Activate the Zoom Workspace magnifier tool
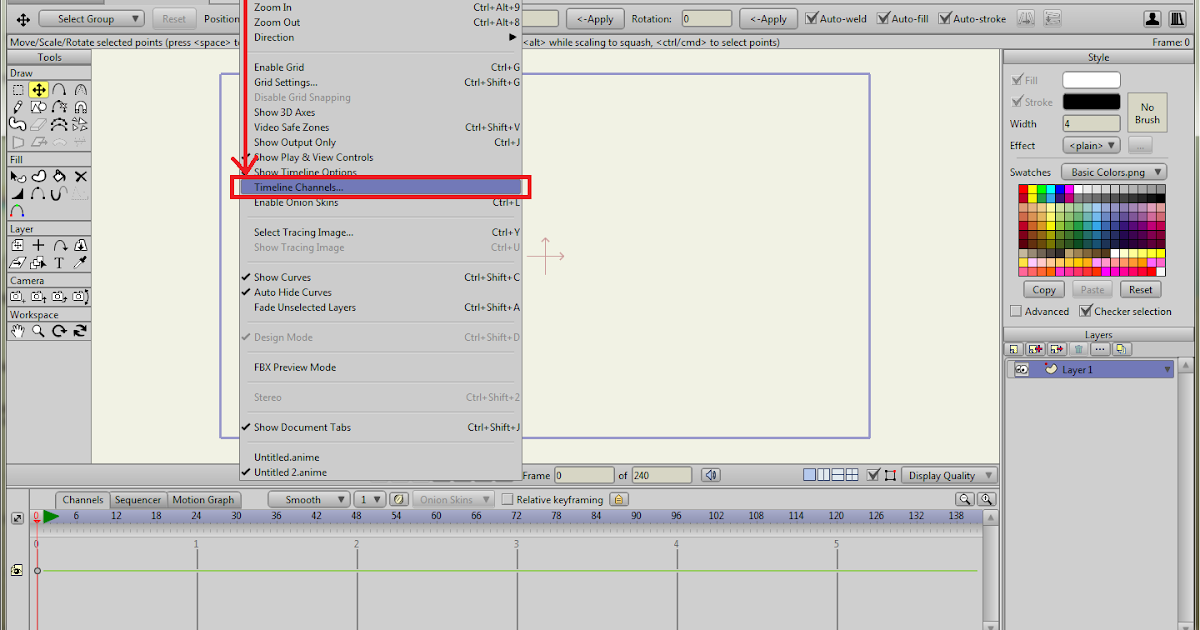The image size is (1200, 630). click(x=38, y=331)
